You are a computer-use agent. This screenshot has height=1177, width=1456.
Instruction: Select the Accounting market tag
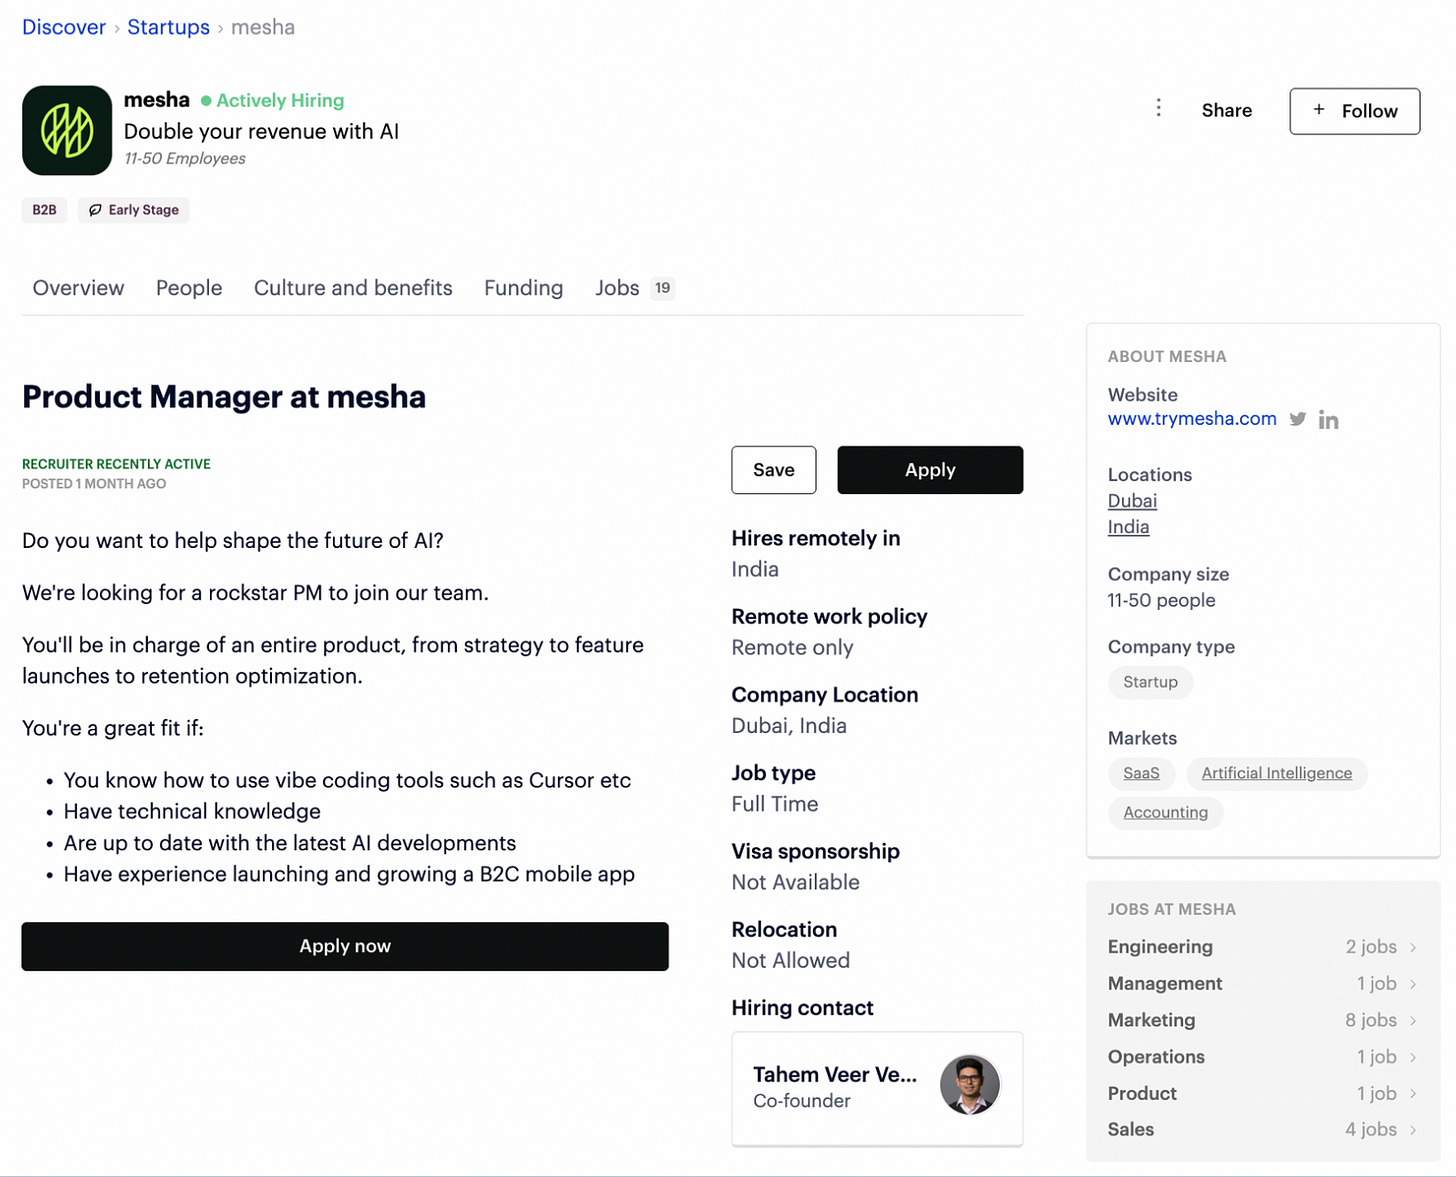point(1165,812)
